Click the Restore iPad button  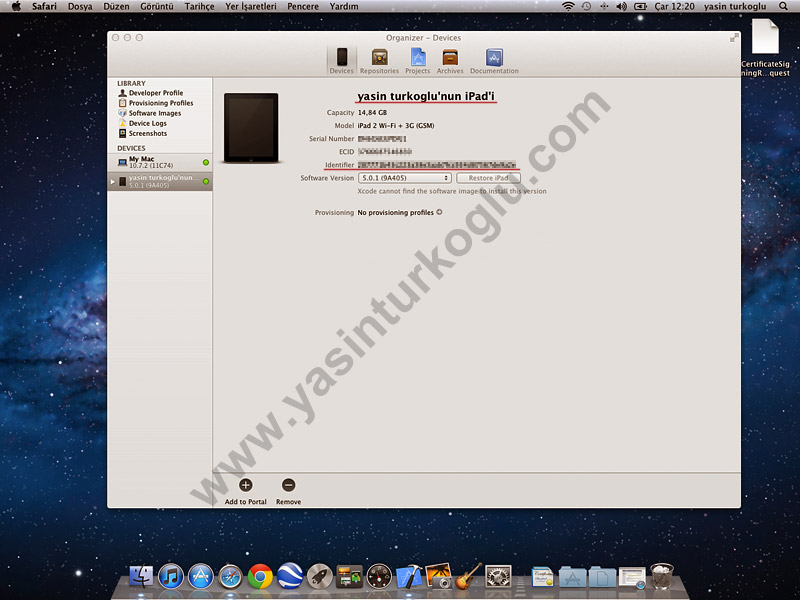point(488,178)
